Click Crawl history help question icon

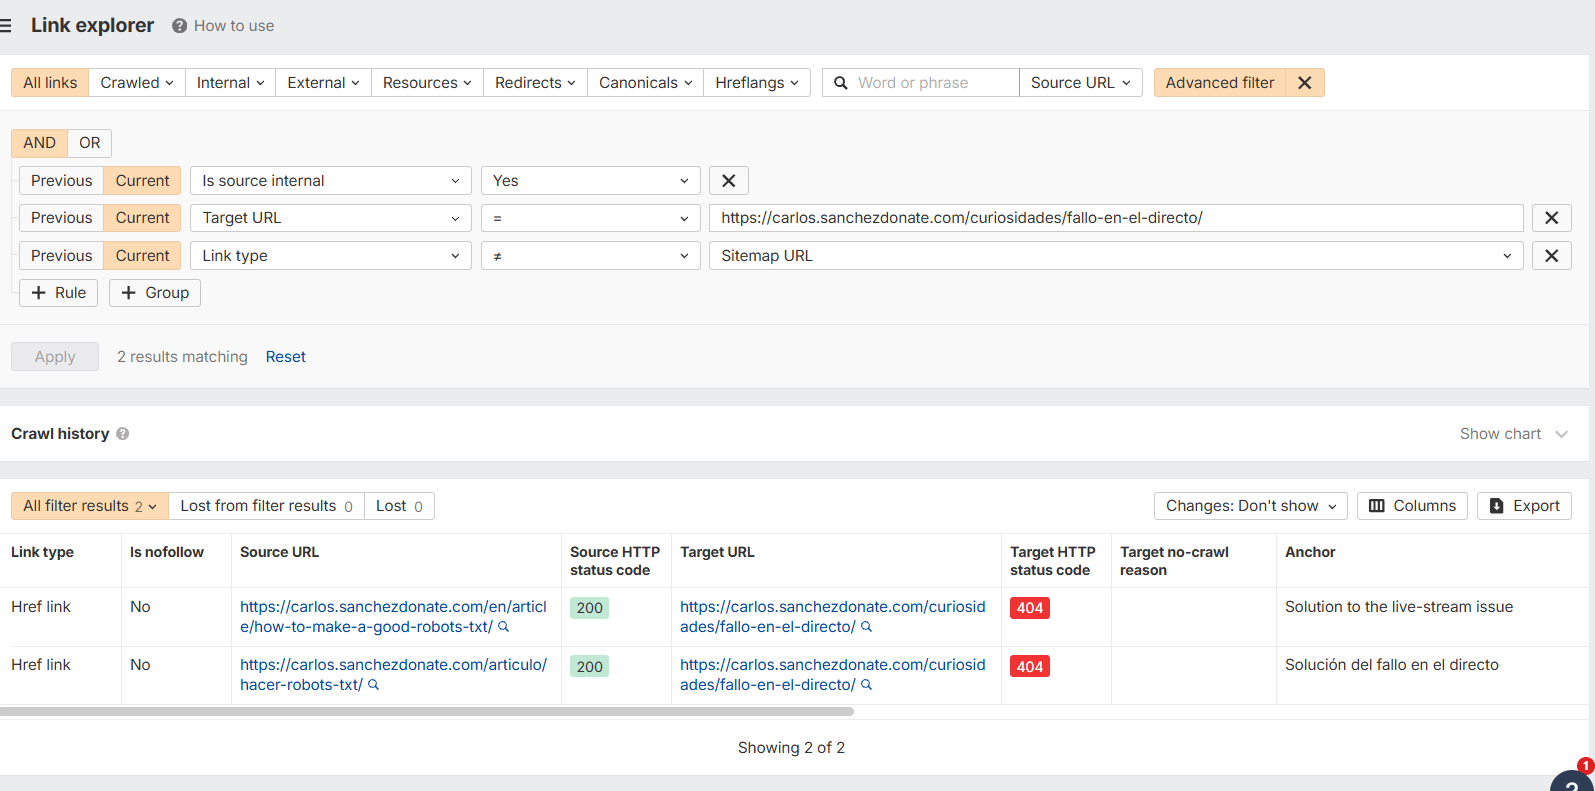coord(123,434)
